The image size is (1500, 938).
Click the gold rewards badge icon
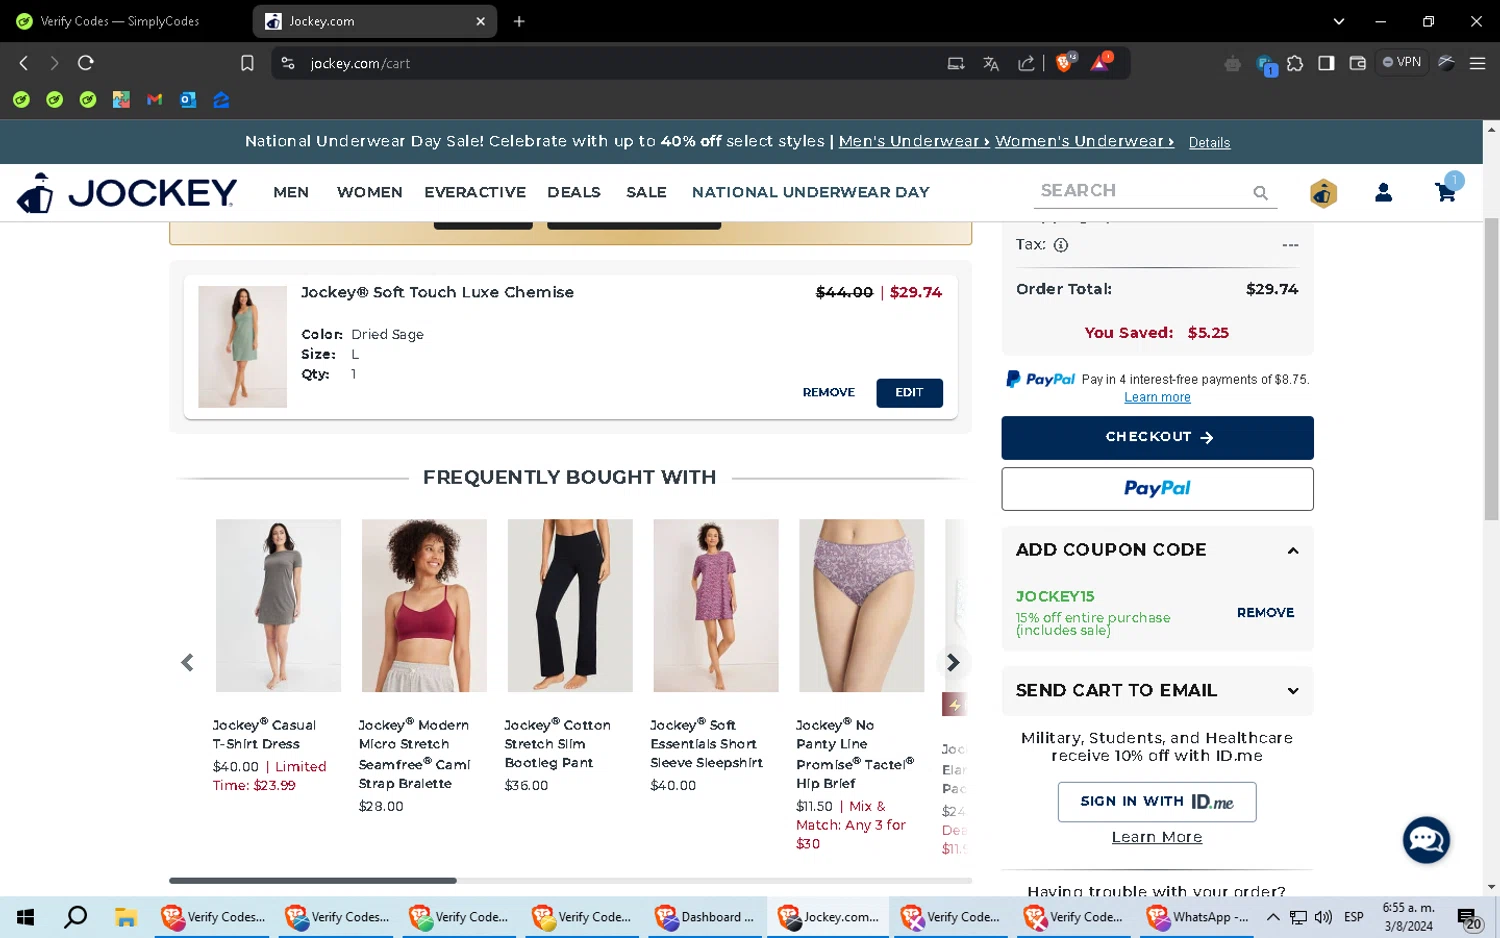coord(1323,193)
